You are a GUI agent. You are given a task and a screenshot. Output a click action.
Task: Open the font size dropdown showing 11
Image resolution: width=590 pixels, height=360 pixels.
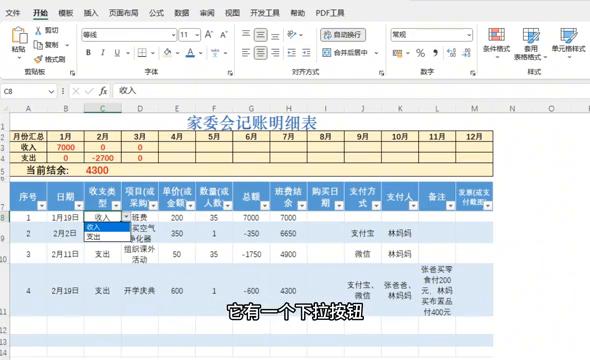point(197,35)
